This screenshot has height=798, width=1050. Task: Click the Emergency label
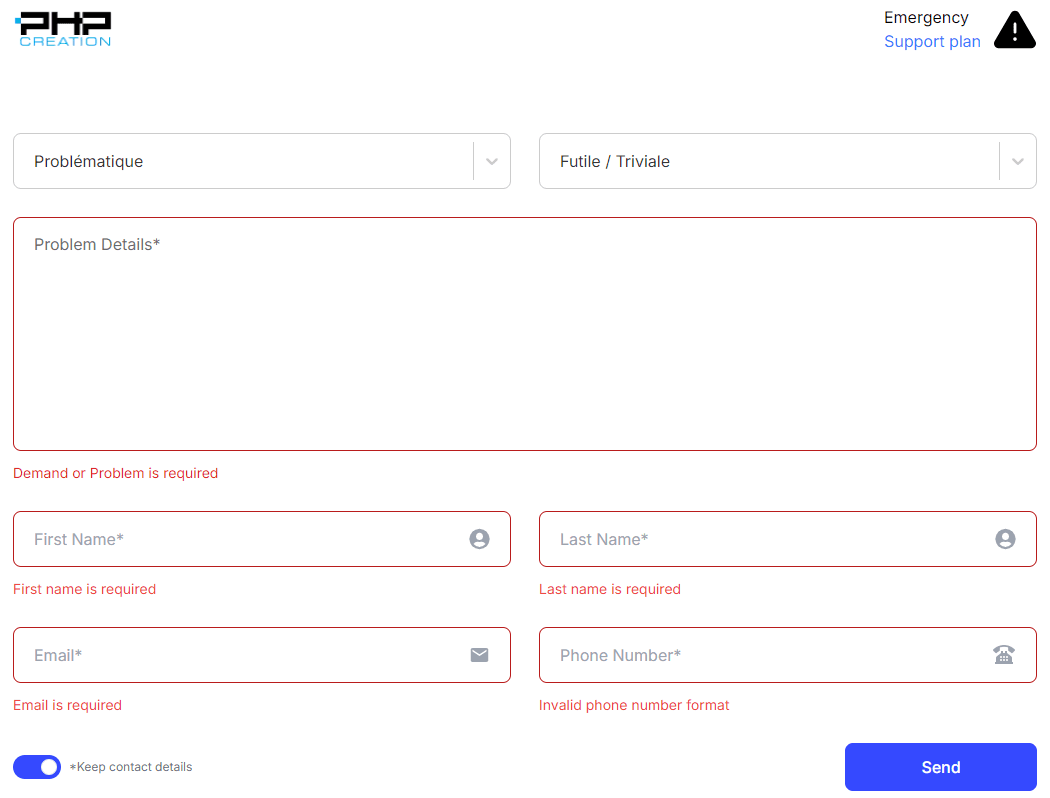926,17
